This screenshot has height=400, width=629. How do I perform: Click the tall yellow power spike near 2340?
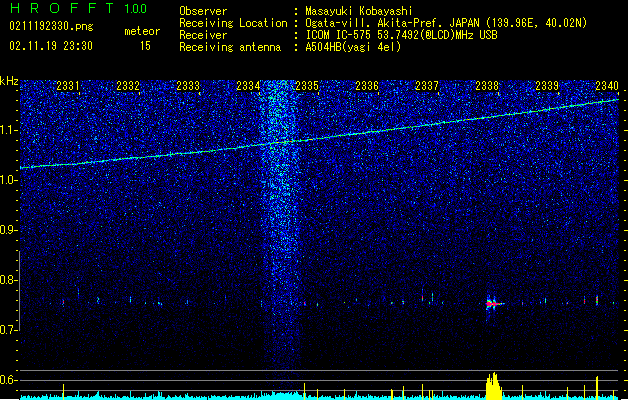point(597,388)
